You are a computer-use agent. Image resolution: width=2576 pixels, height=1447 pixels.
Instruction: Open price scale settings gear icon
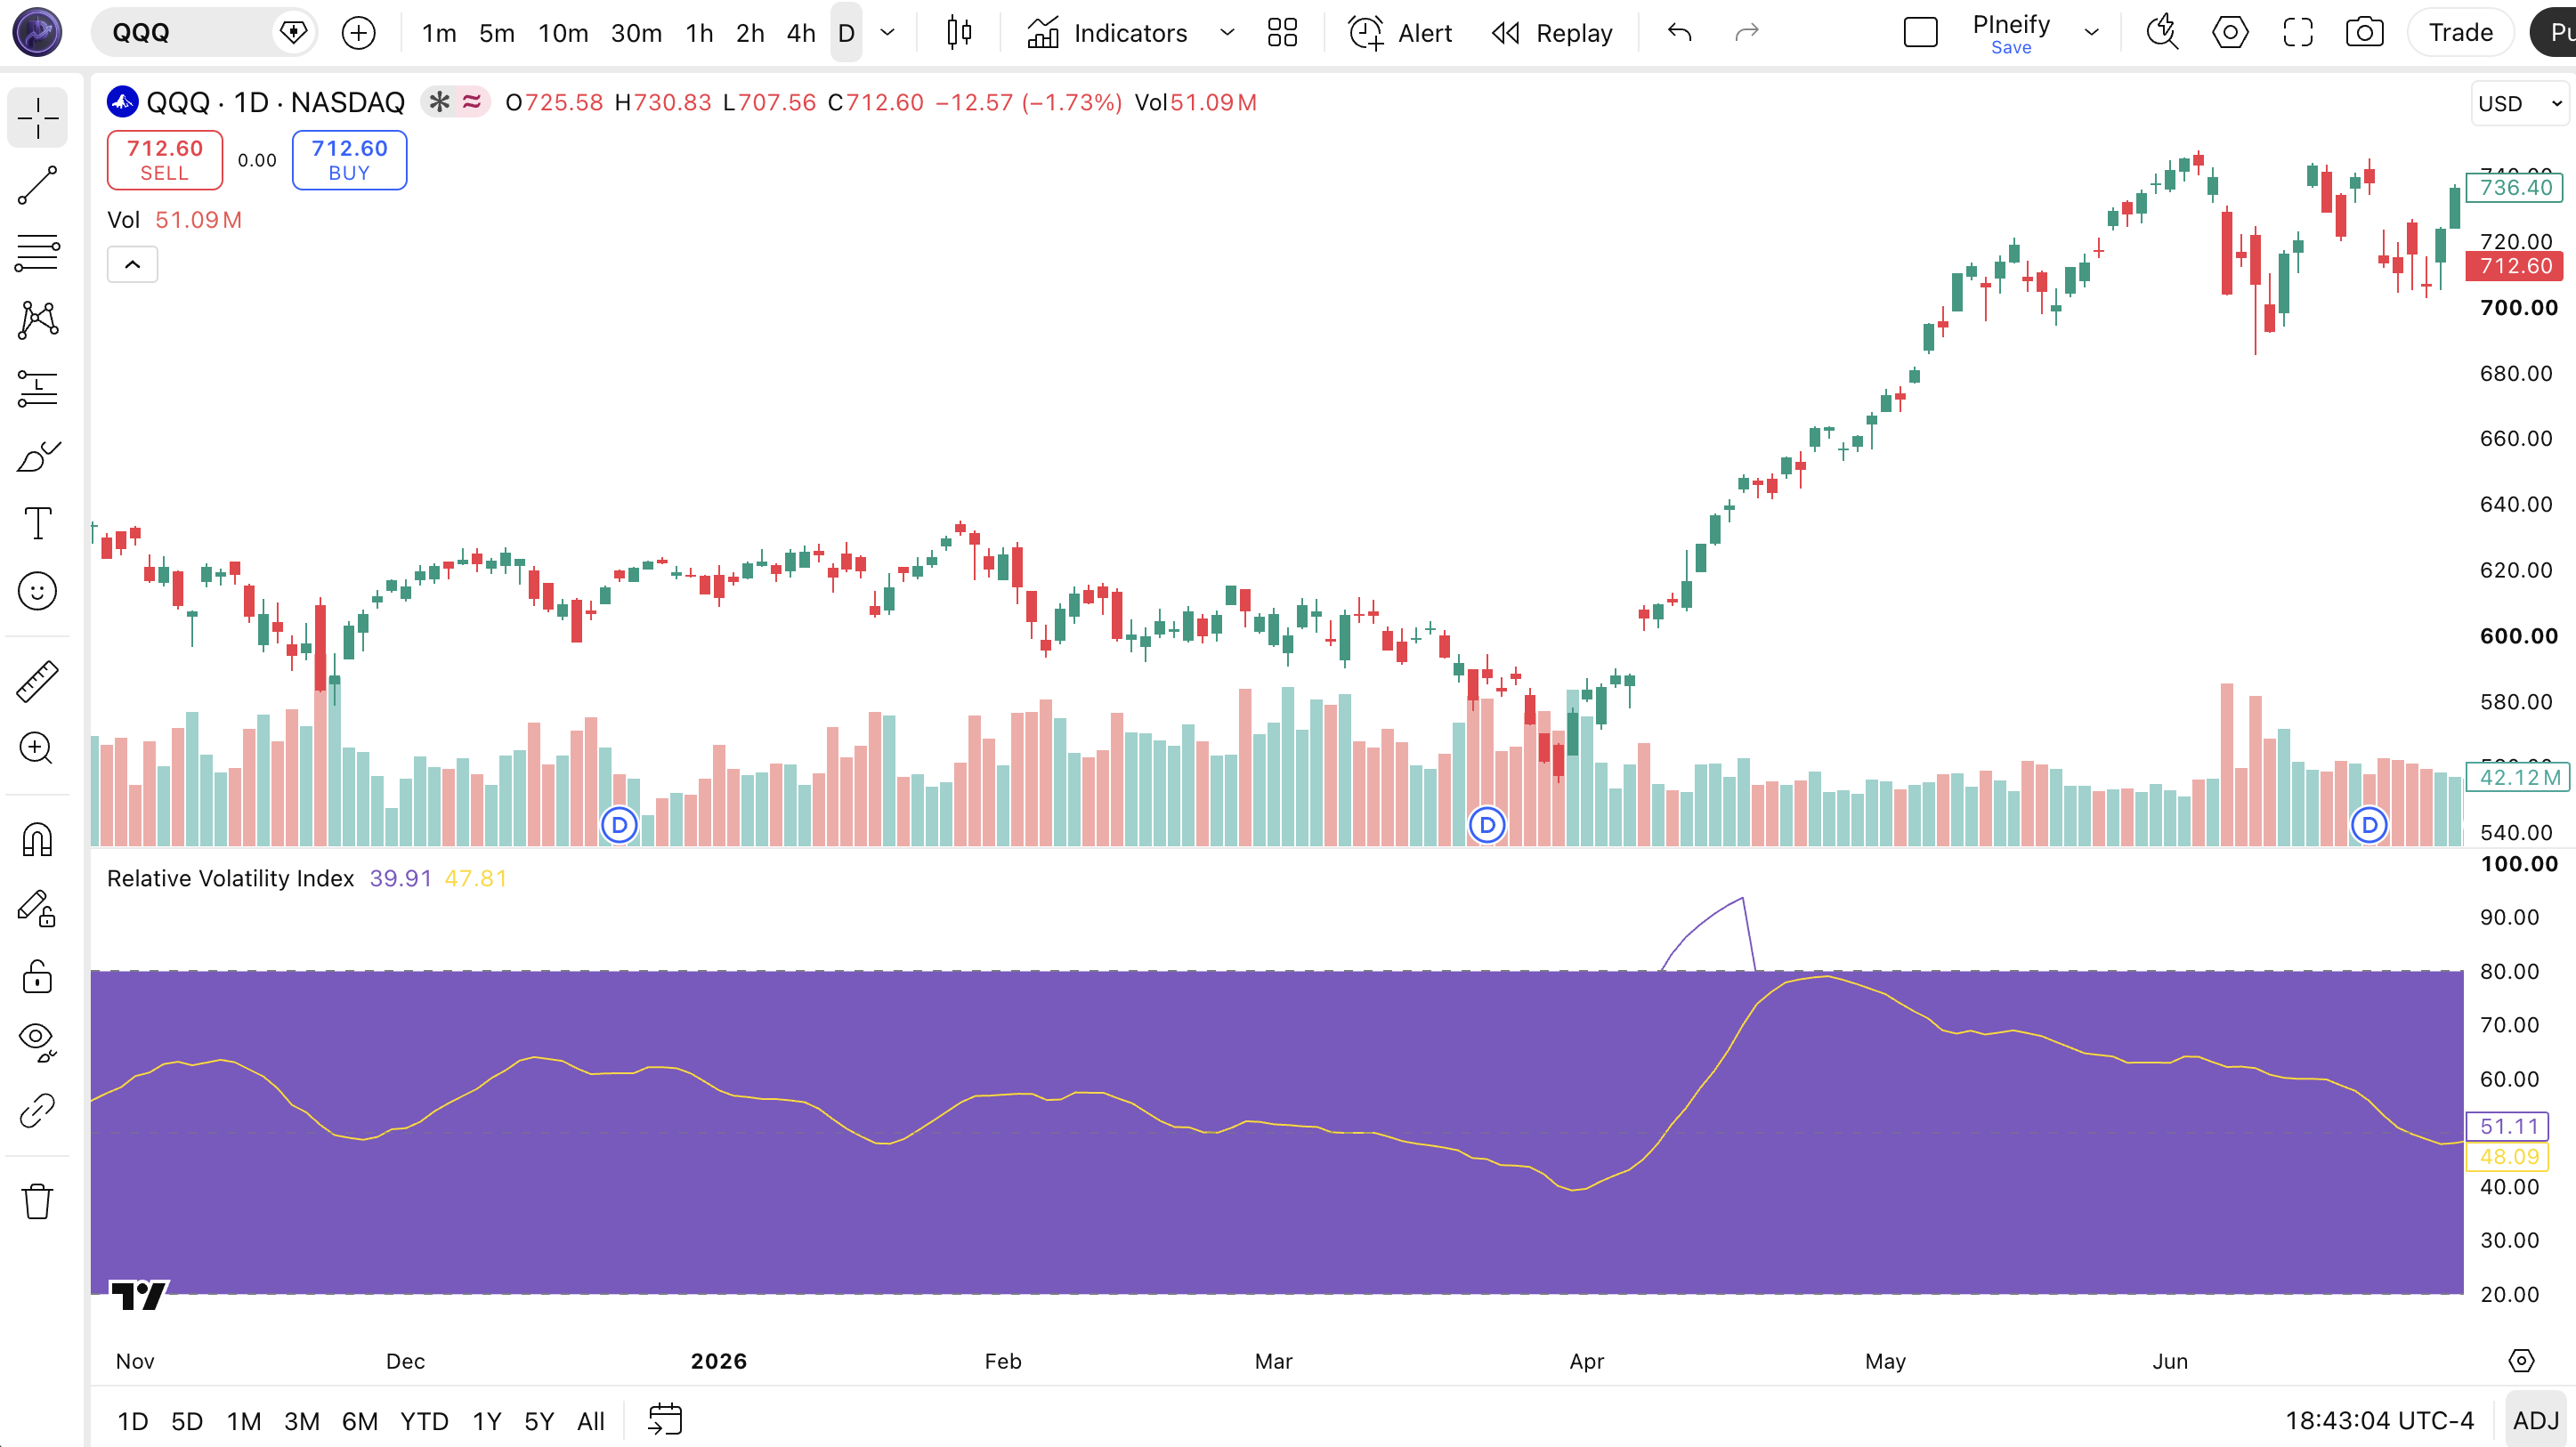(x=2522, y=1361)
